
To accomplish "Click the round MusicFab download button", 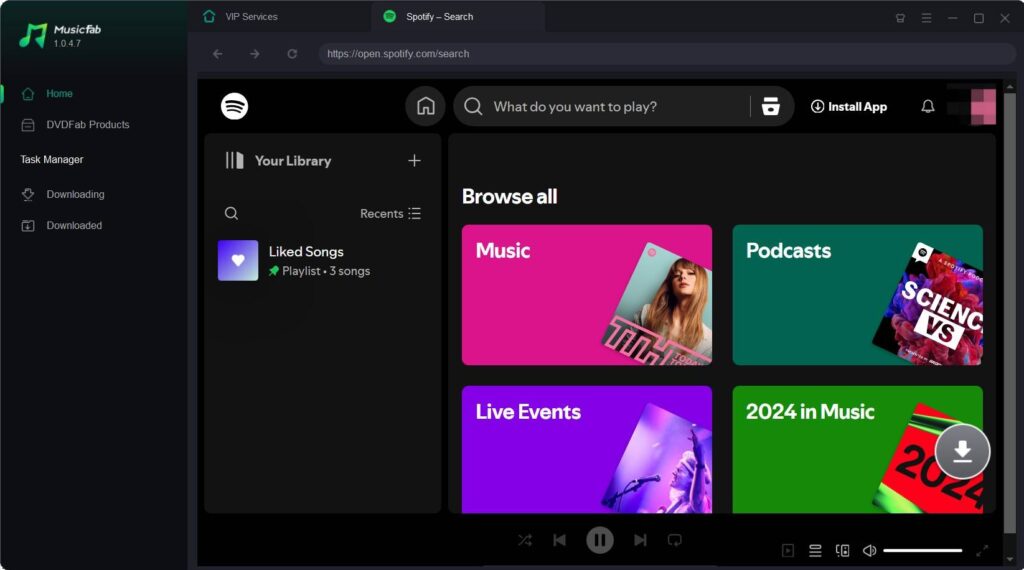I will [962, 451].
